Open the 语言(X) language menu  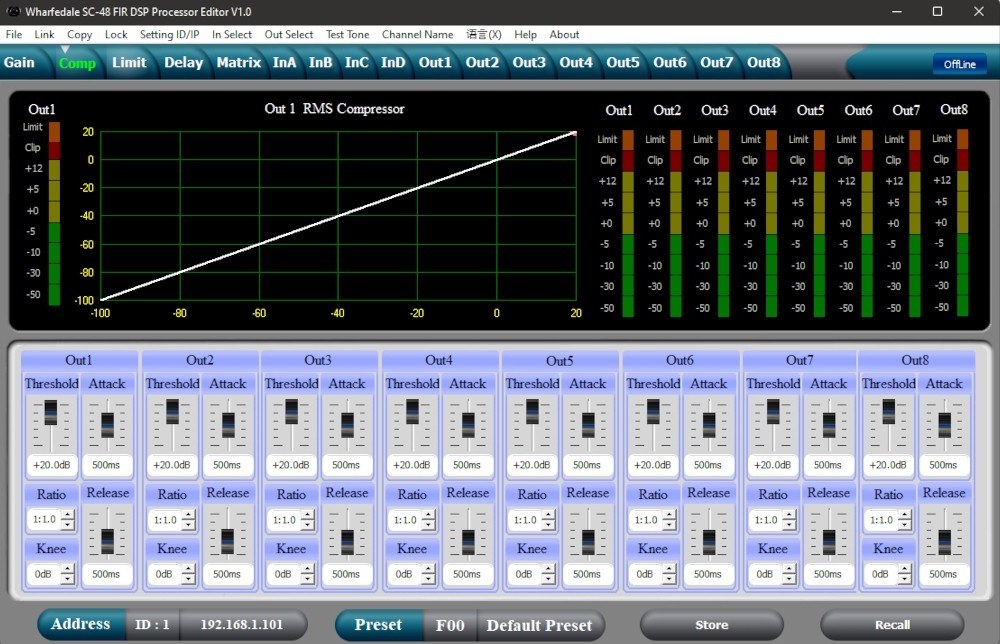coord(483,34)
